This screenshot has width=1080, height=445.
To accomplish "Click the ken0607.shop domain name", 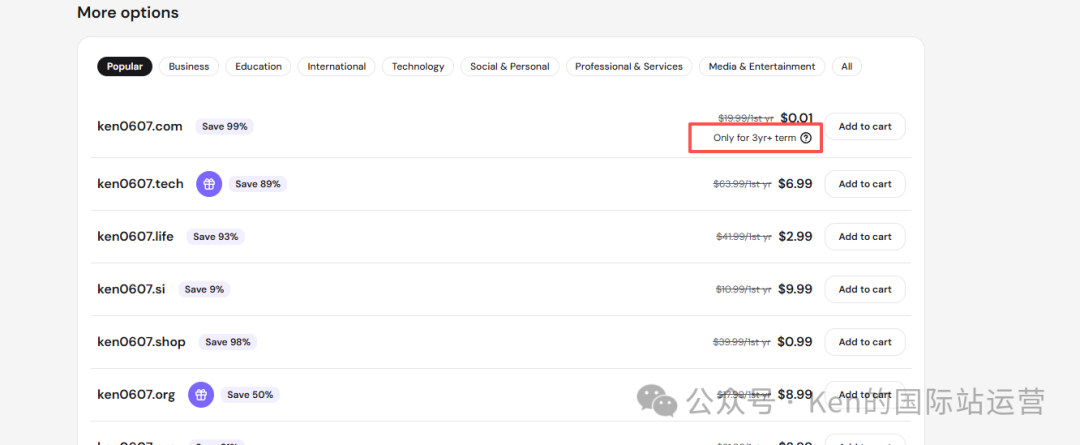I will (x=141, y=342).
